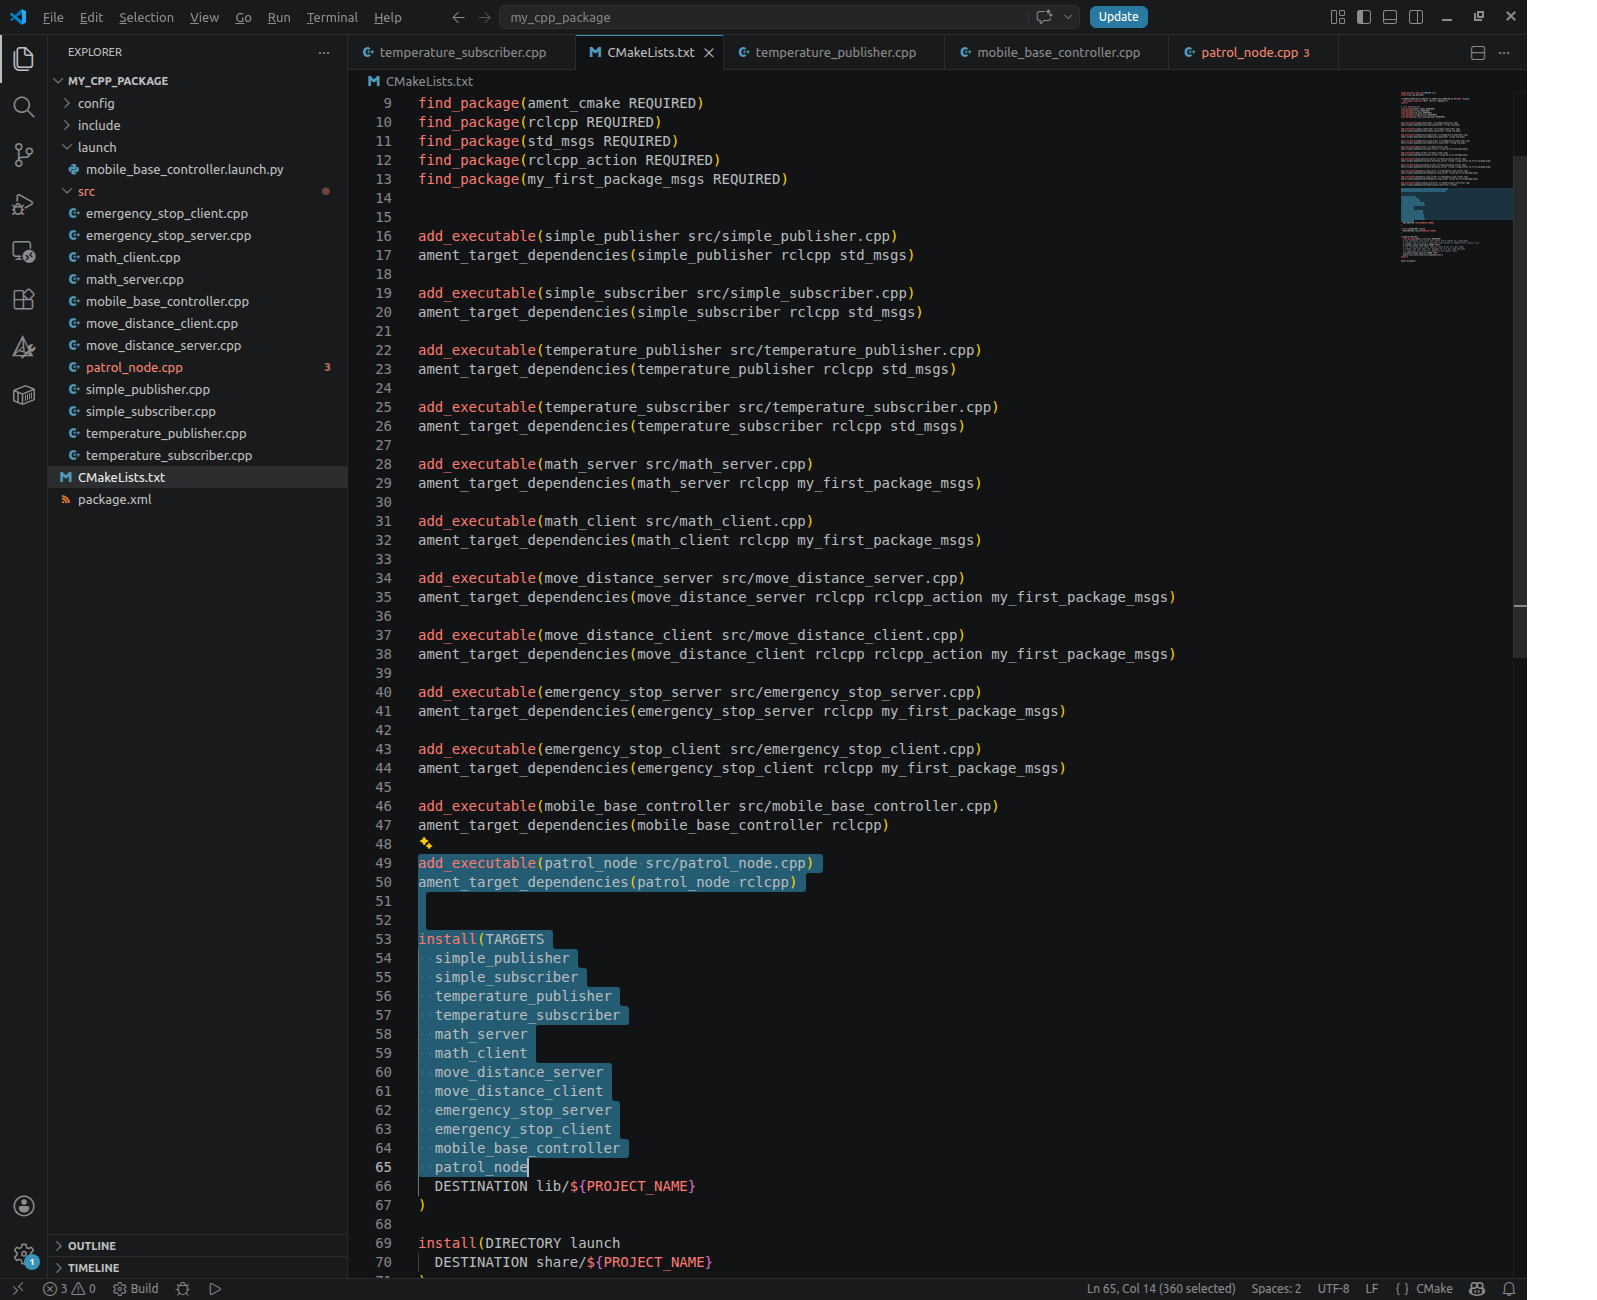Open the Extensions view
The height and width of the screenshot is (1300, 1597).
click(x=23, y=299)
